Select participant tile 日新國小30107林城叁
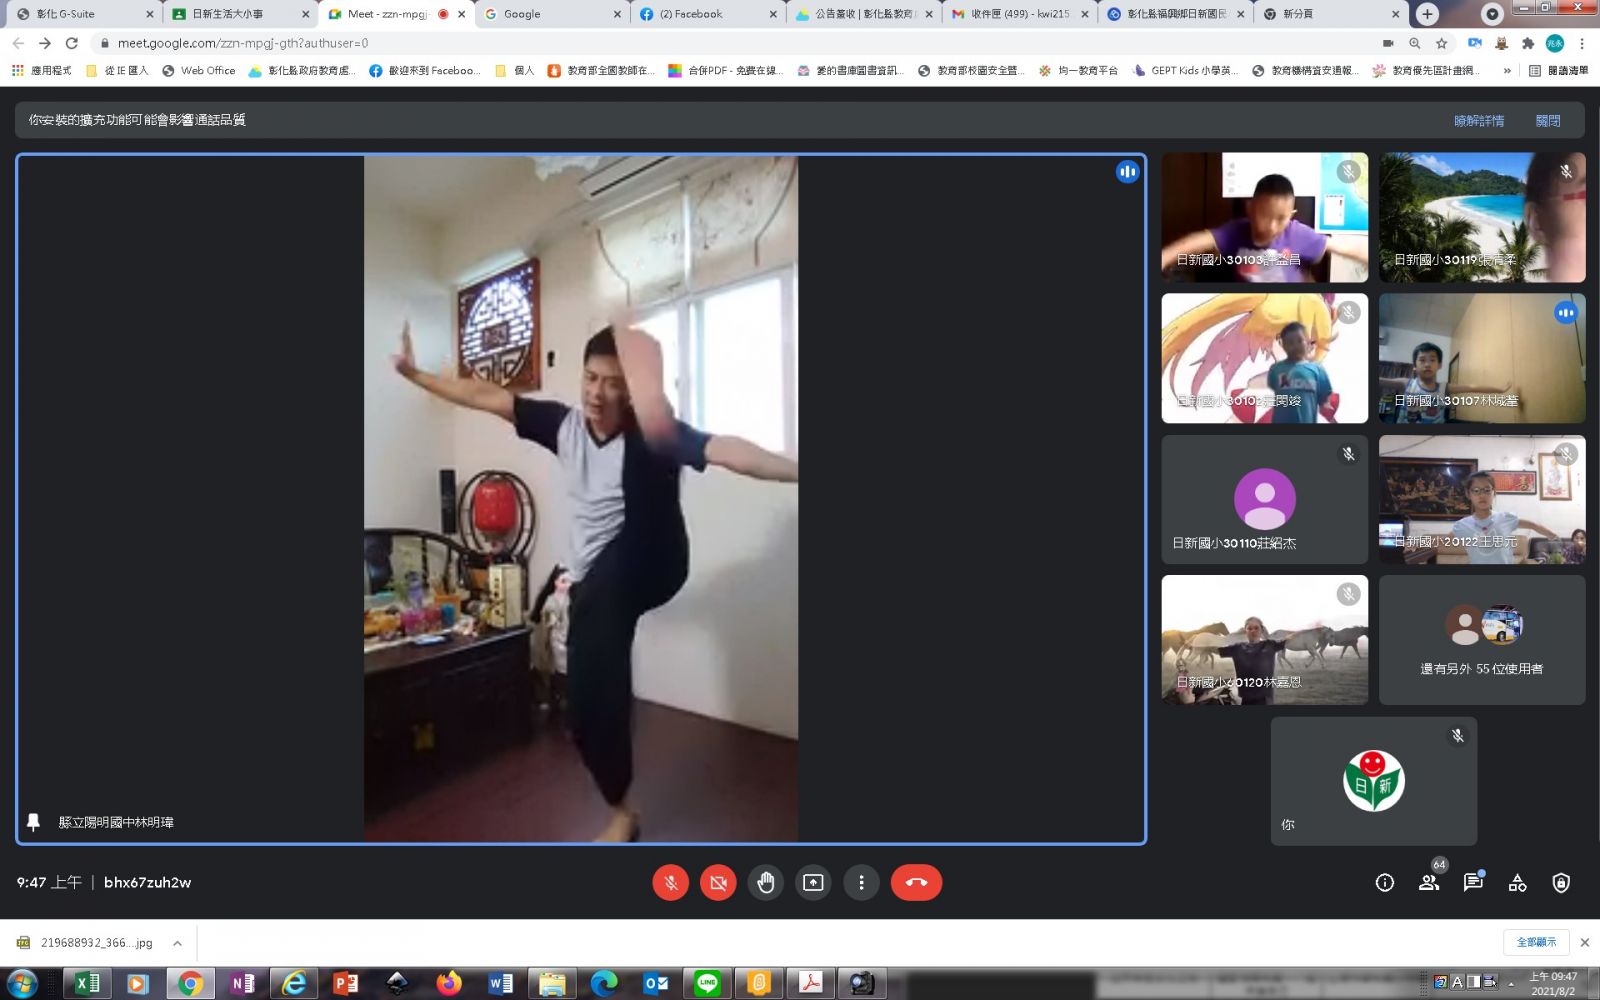 pyautogui.click(x=1482, y=358)
